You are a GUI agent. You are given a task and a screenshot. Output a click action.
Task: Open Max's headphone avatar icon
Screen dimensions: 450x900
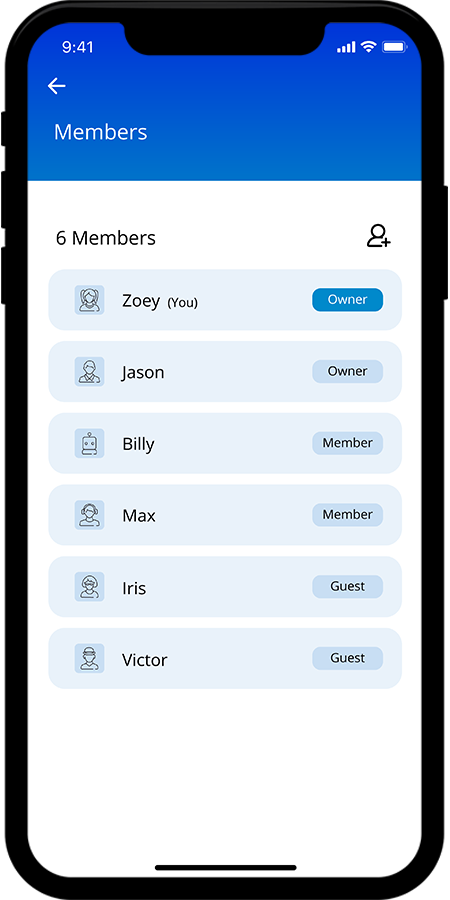coord(90,515)
